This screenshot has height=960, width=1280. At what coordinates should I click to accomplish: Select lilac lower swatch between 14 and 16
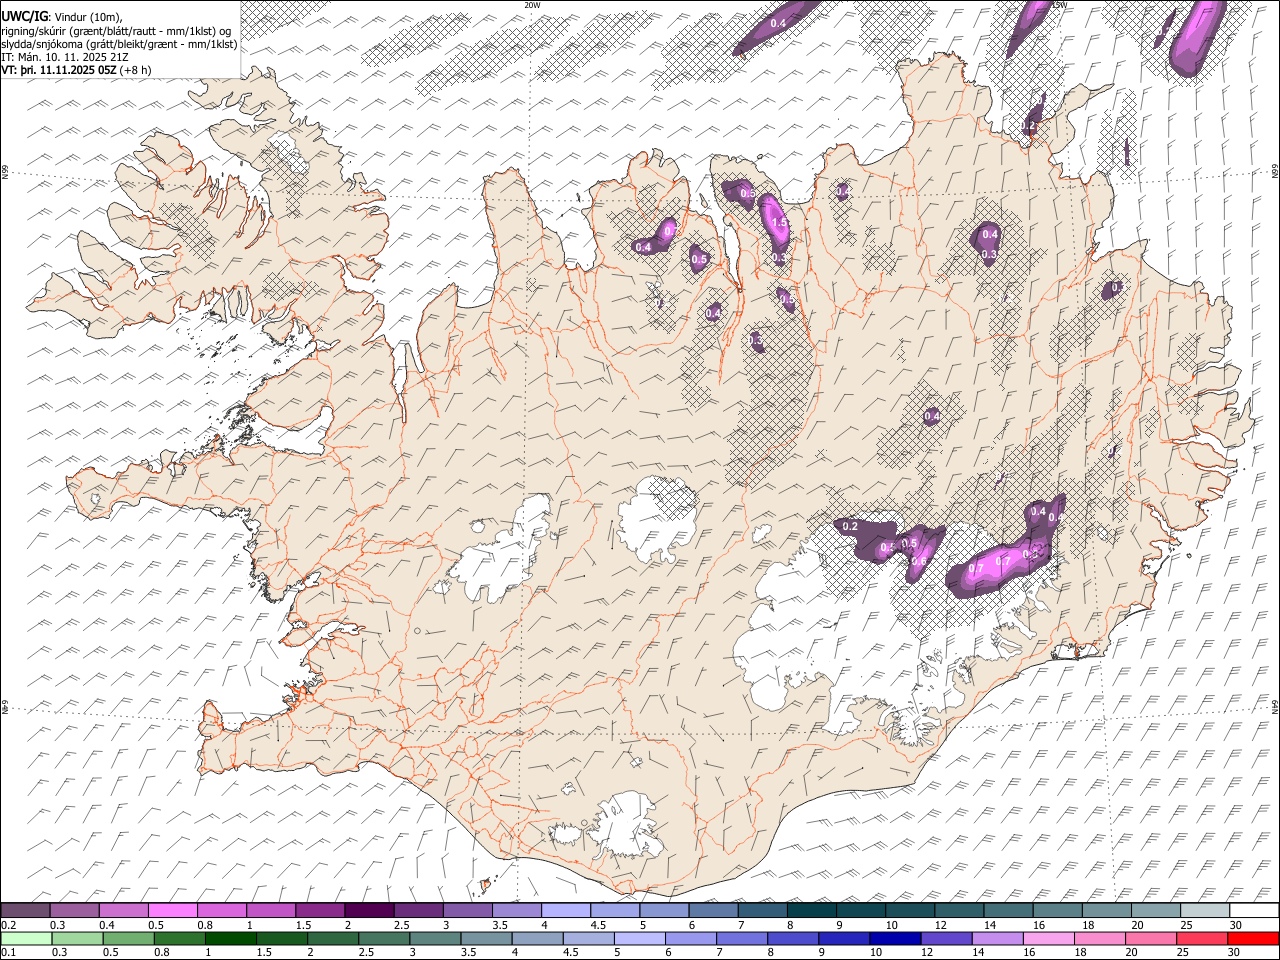(x=996, y=938)
